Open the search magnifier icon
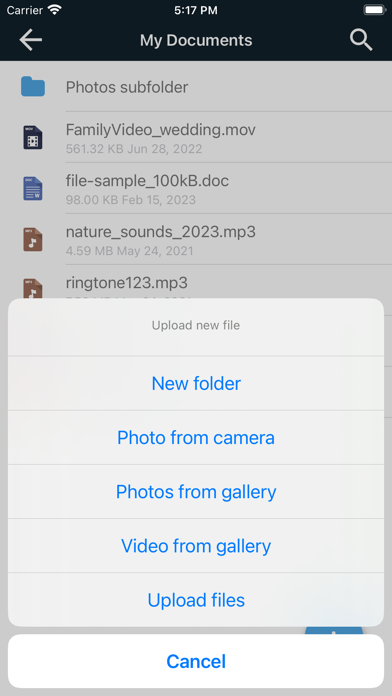The height and width of the screenshot is (696, 392). pyautogui.click(x=361, y=40)
